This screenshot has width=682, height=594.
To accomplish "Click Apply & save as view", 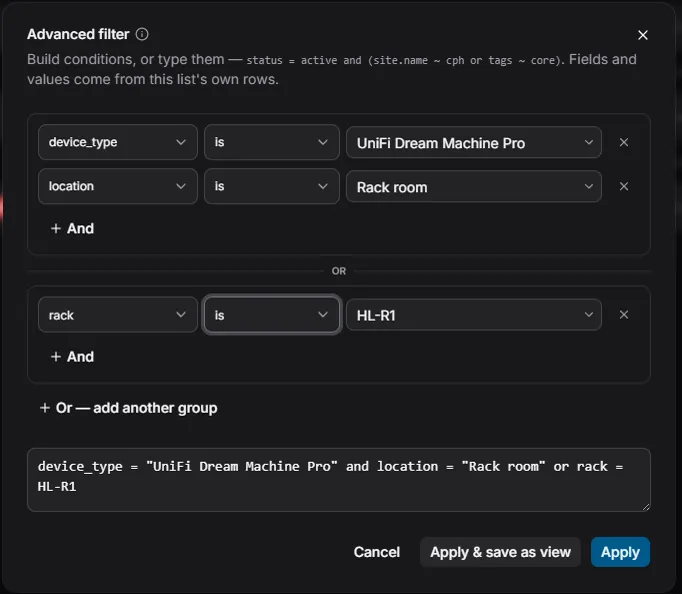I will [x=500, y=552].
